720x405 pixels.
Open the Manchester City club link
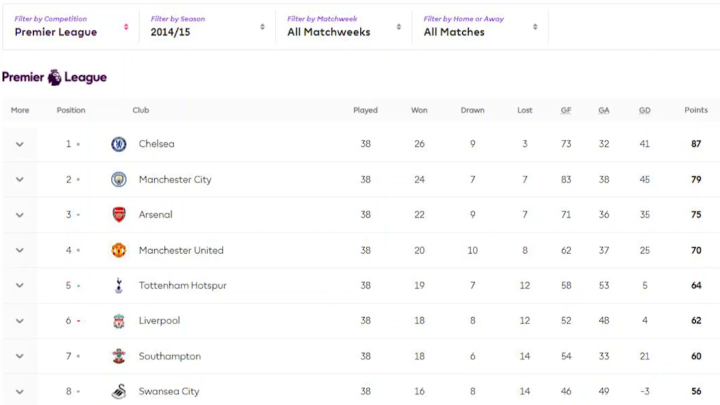tap(175, 180)
